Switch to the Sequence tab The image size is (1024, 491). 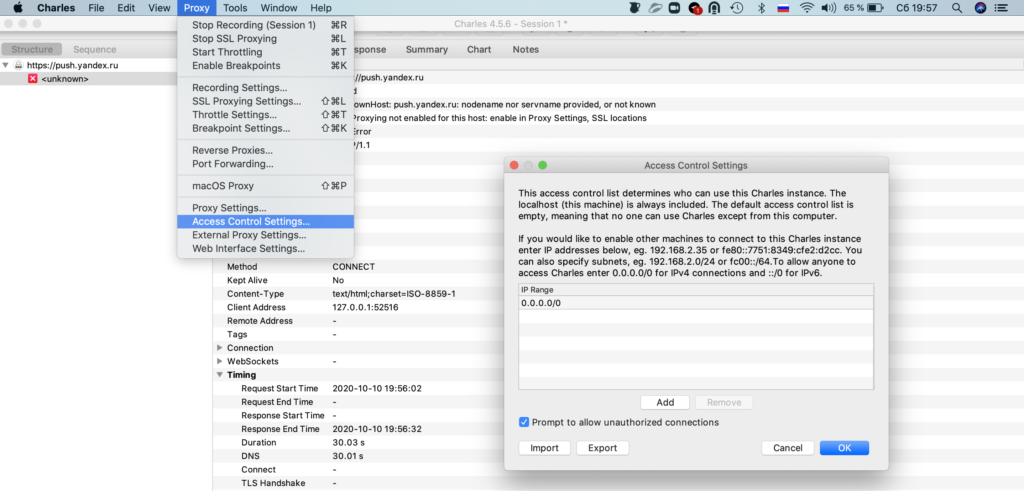coord(95,49)
